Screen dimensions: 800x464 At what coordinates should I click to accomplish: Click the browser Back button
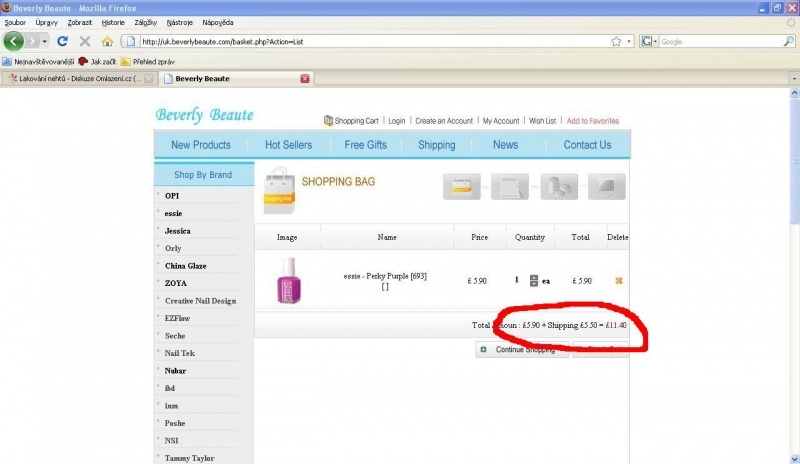[15, 41]
